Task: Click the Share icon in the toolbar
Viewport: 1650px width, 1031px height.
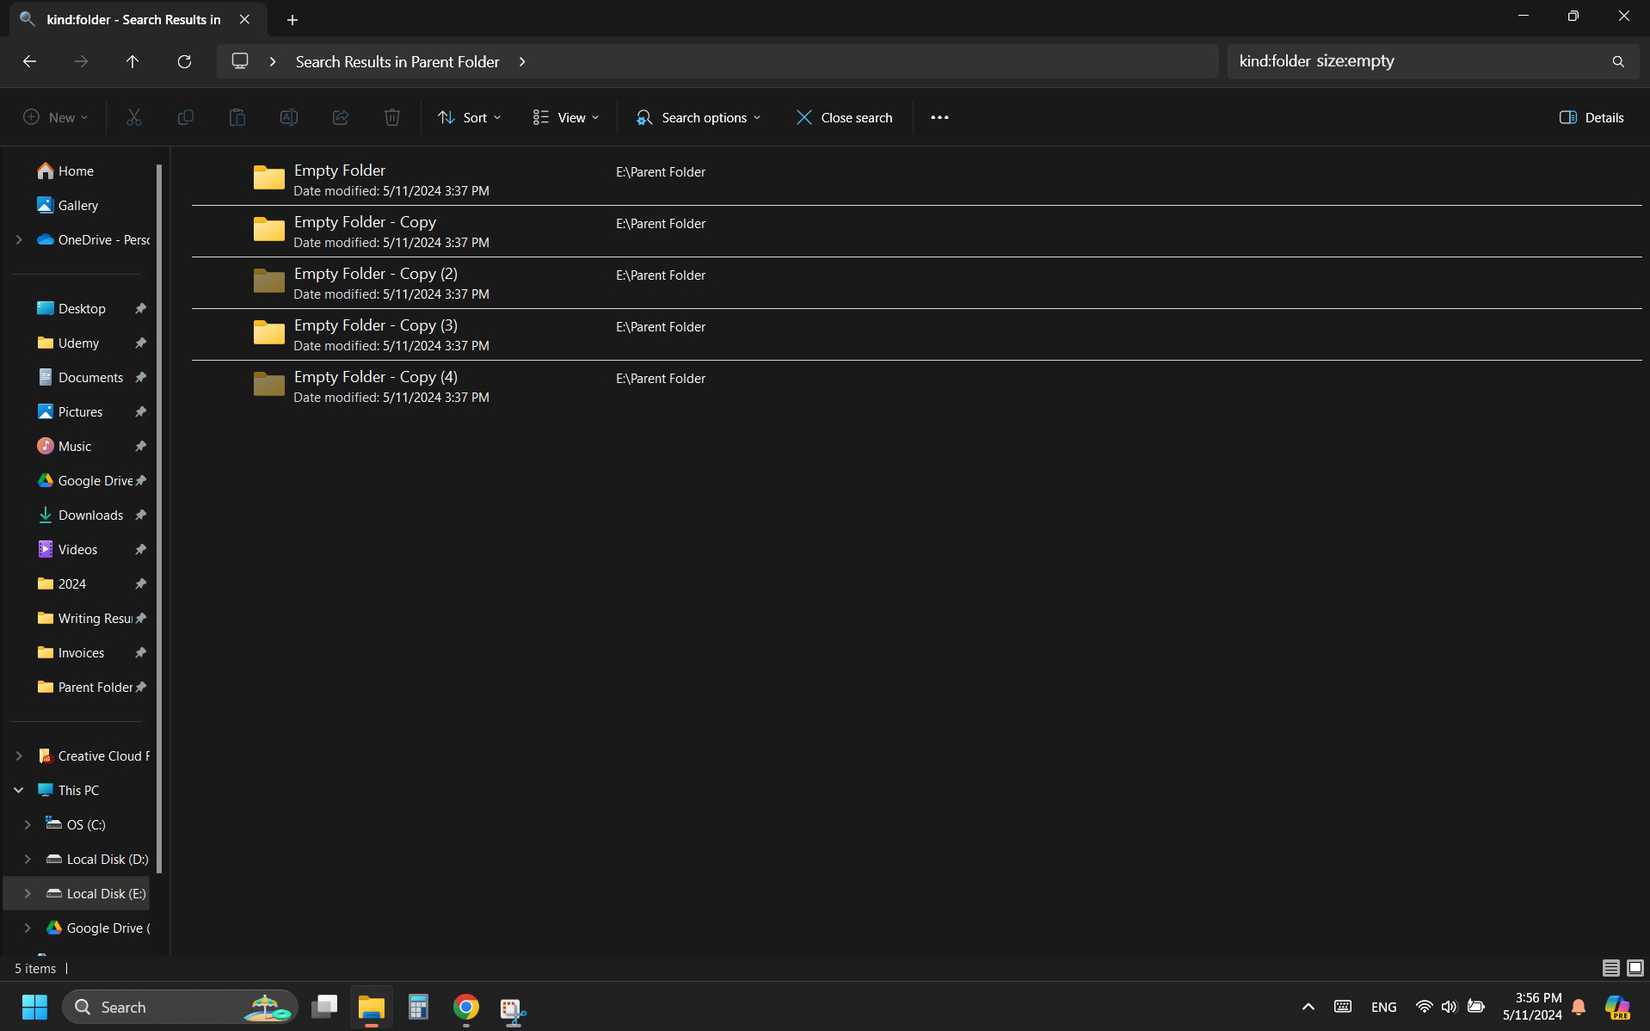Action: click(340, 117)
